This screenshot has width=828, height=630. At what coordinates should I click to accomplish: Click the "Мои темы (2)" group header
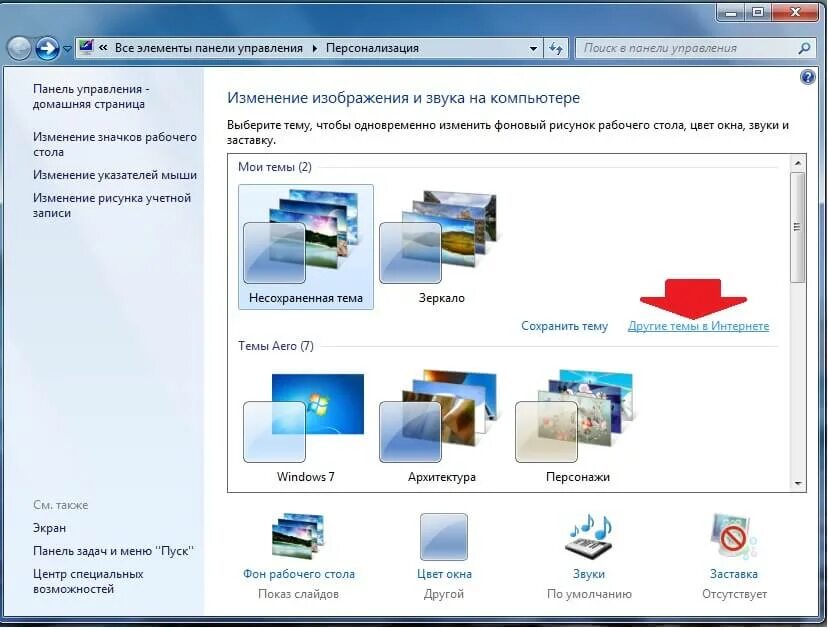pos(275,167)
